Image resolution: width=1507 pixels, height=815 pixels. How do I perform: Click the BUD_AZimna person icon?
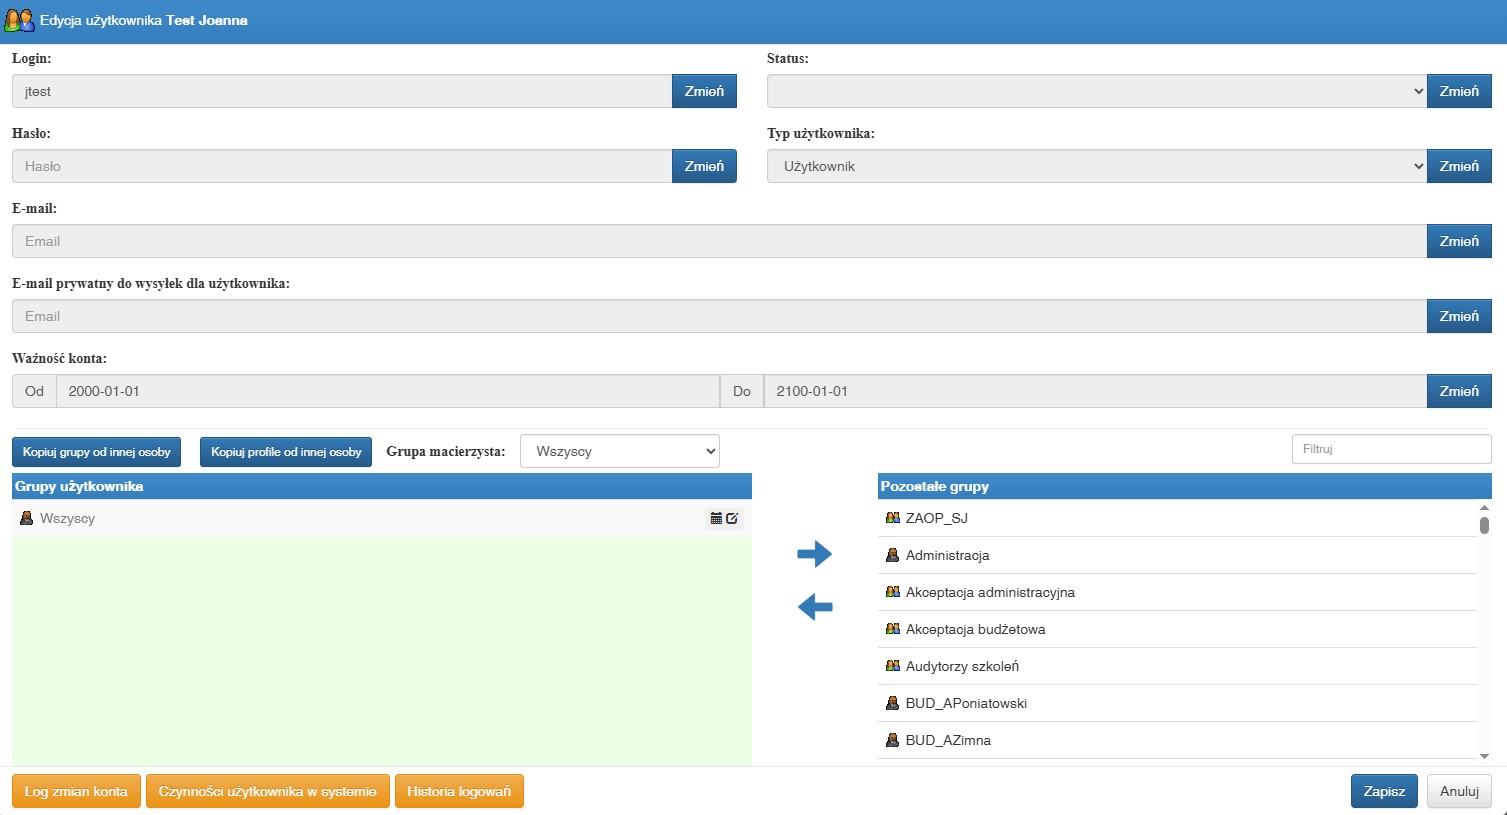coord(893,740)
